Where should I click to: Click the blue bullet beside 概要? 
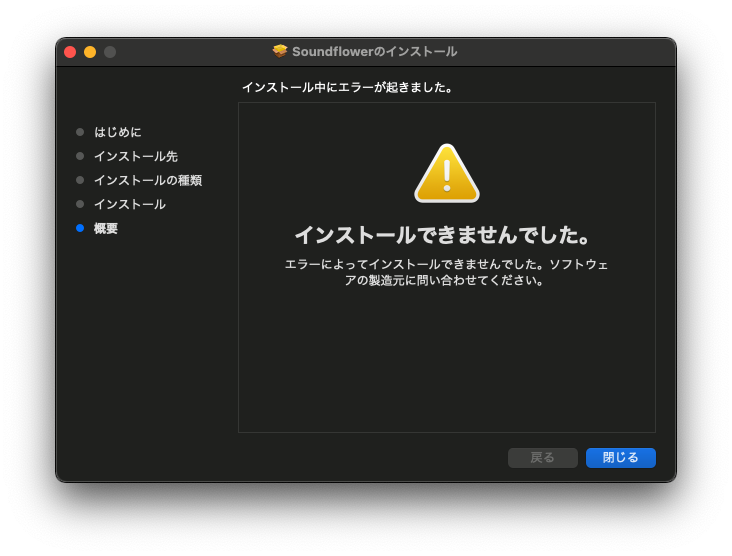[80, 228]
